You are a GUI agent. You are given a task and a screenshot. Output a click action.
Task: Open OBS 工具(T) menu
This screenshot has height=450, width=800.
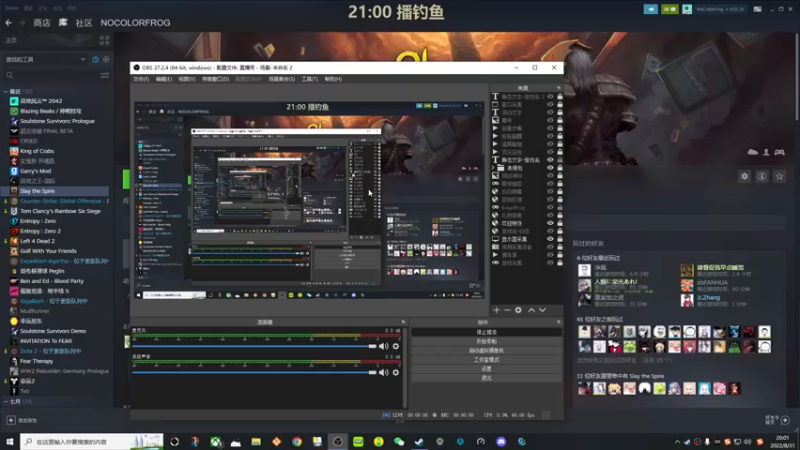point(309,79)
